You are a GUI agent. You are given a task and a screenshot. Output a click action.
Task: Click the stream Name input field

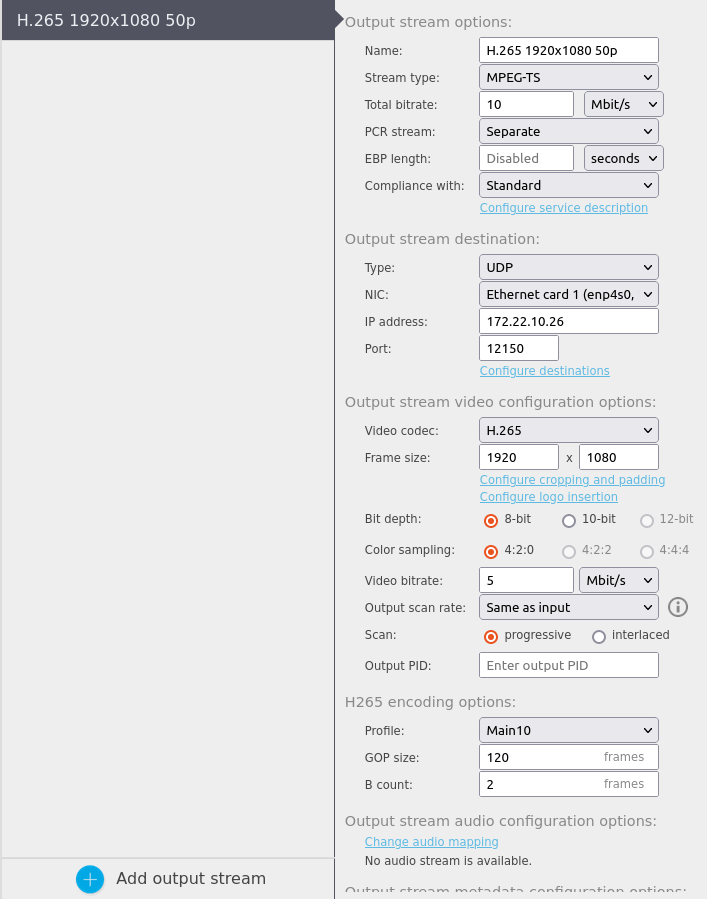(569, 50)
